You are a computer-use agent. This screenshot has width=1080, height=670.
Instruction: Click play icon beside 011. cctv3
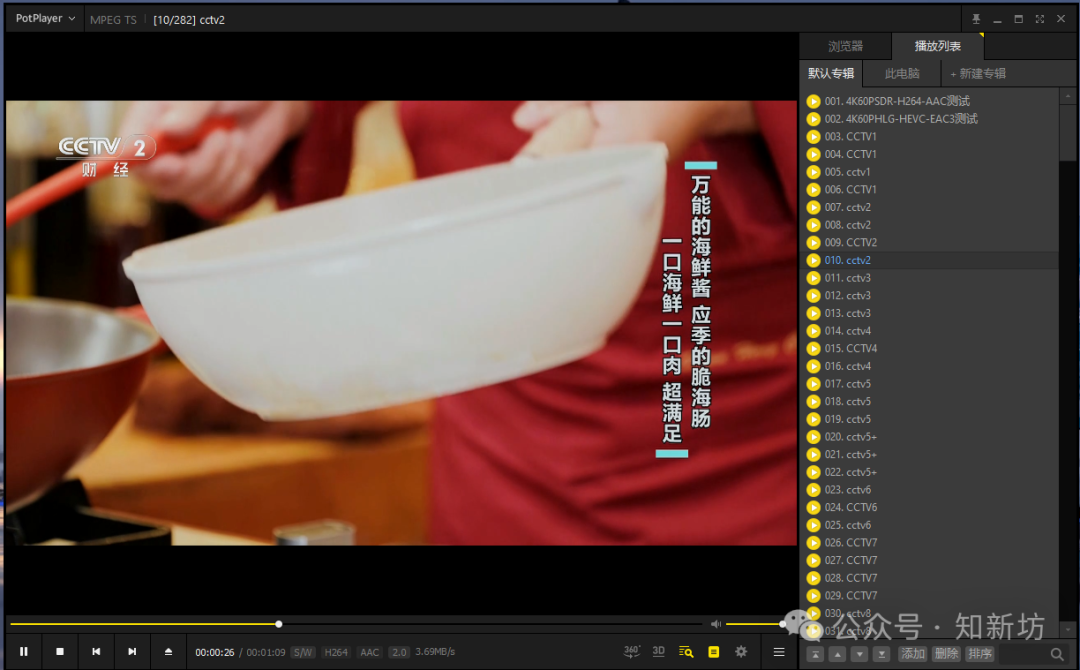pos(813,278)
